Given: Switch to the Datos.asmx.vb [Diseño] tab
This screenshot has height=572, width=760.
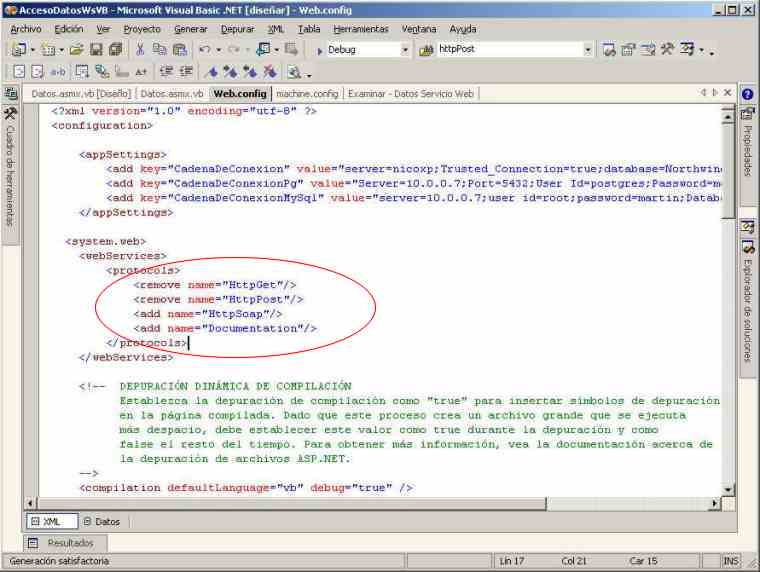Looking at the screenshot, I should tap(81, 94).
